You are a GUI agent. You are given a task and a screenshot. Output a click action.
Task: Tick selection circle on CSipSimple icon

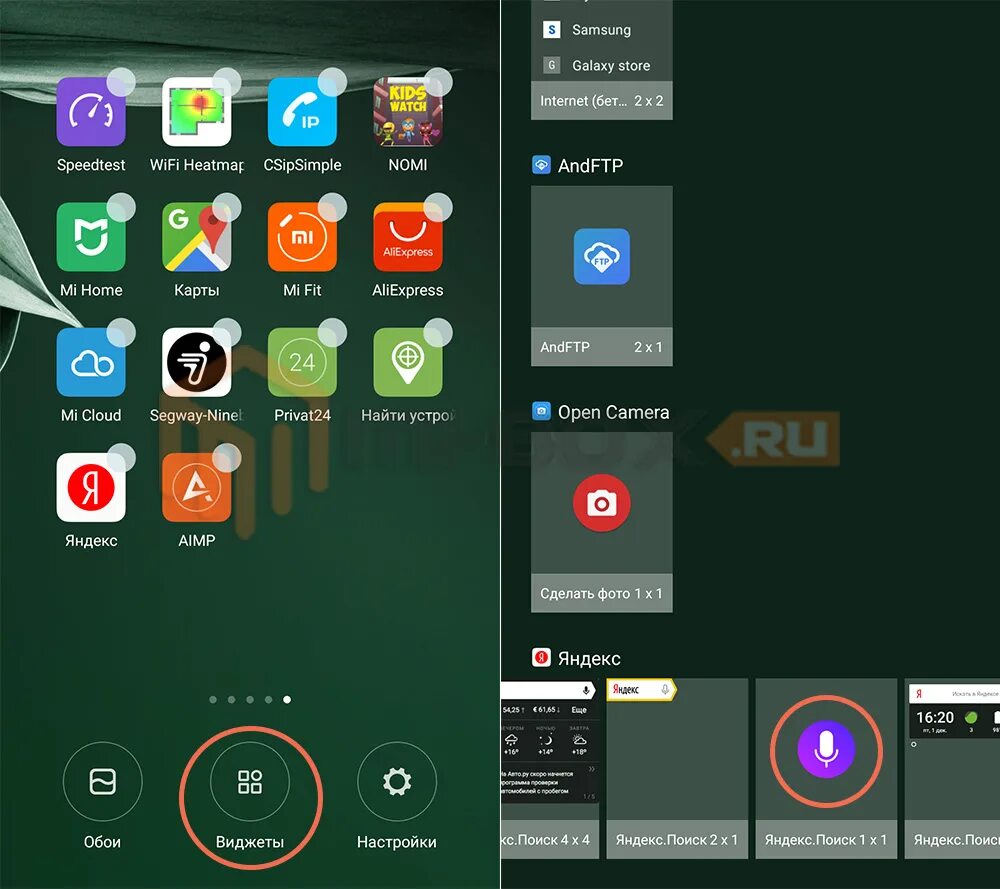332,82
